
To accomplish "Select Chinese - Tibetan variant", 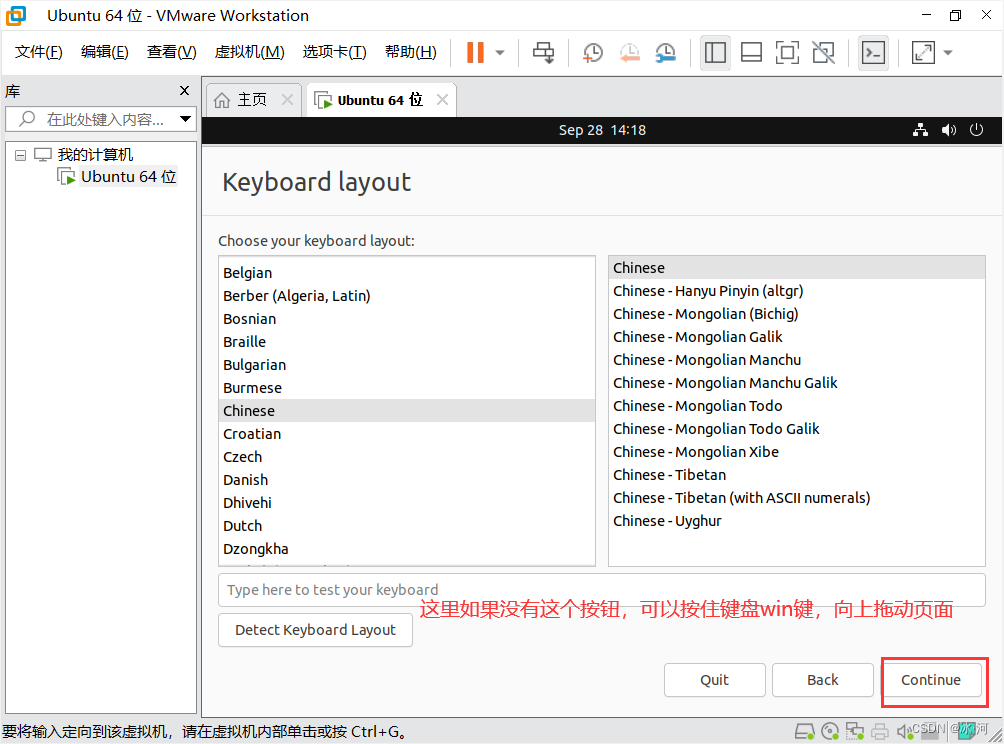I will pyautogui.click(x=797, y=475).
